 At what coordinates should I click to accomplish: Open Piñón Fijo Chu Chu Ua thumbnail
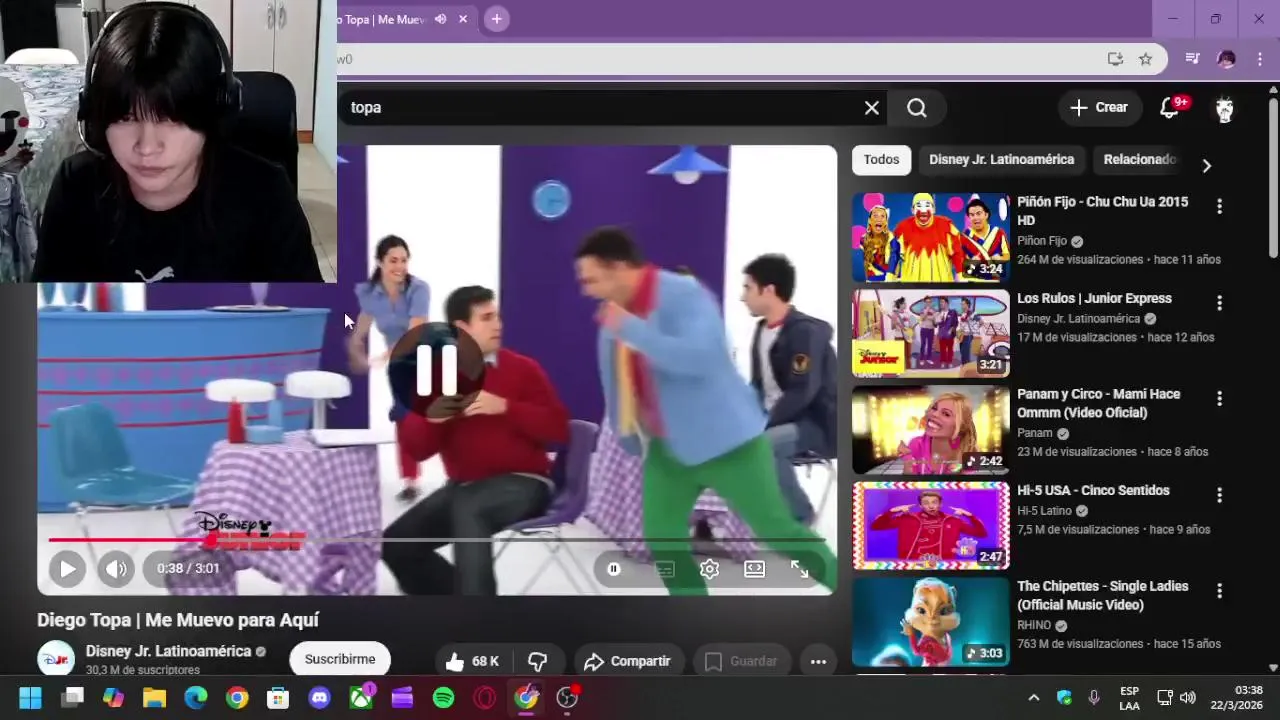[930, 237]
